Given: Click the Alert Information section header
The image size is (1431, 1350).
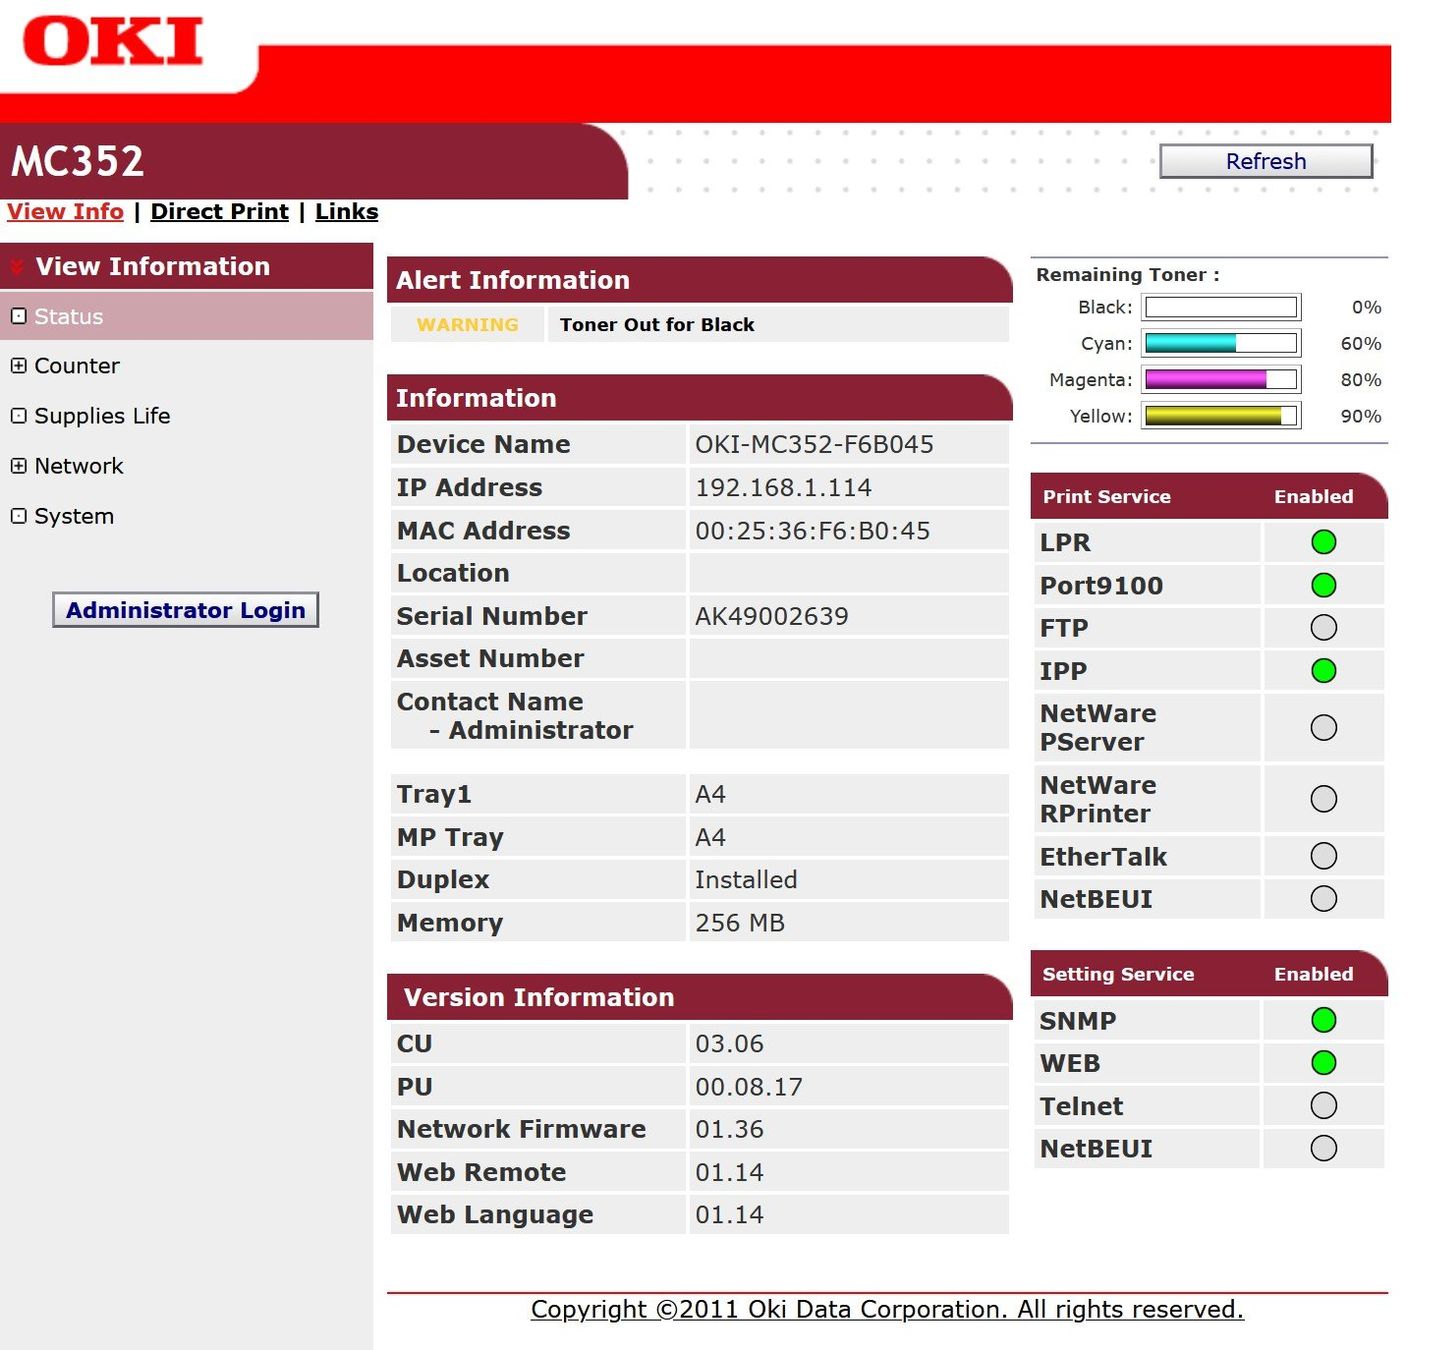Looking at the screenshot, I should [699, 280].
